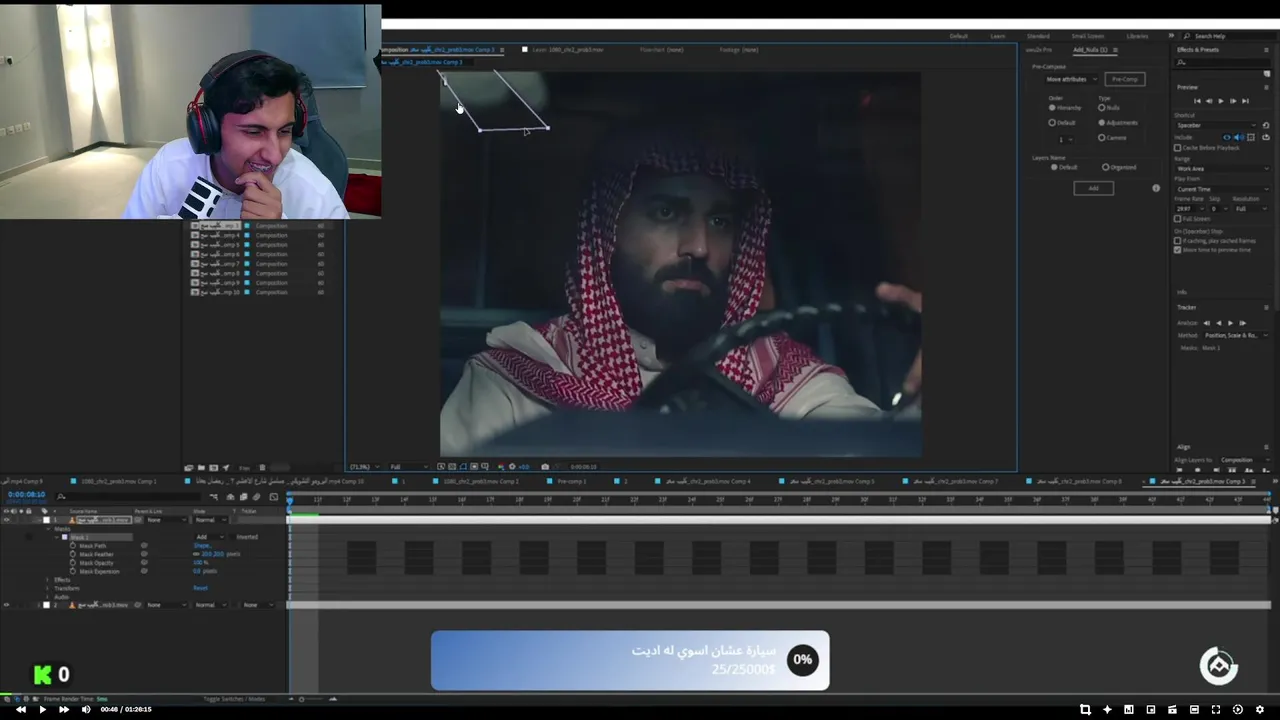Select Camera type radio button
Image resolution: width=1280 pixels, height=720 pixels.
point(1101,137)
